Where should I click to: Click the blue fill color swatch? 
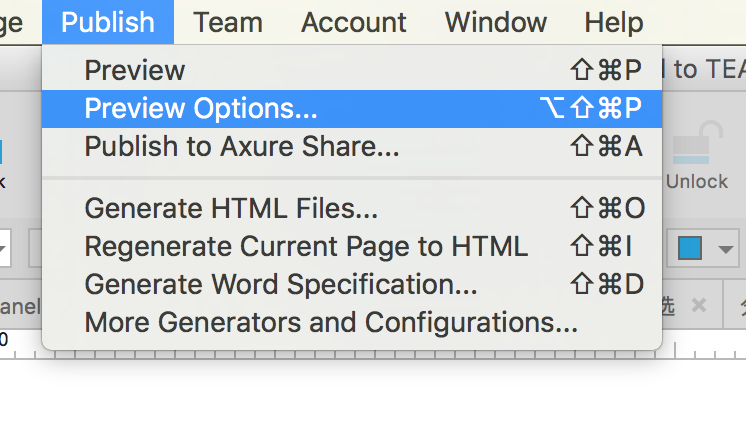coord(690,248)
